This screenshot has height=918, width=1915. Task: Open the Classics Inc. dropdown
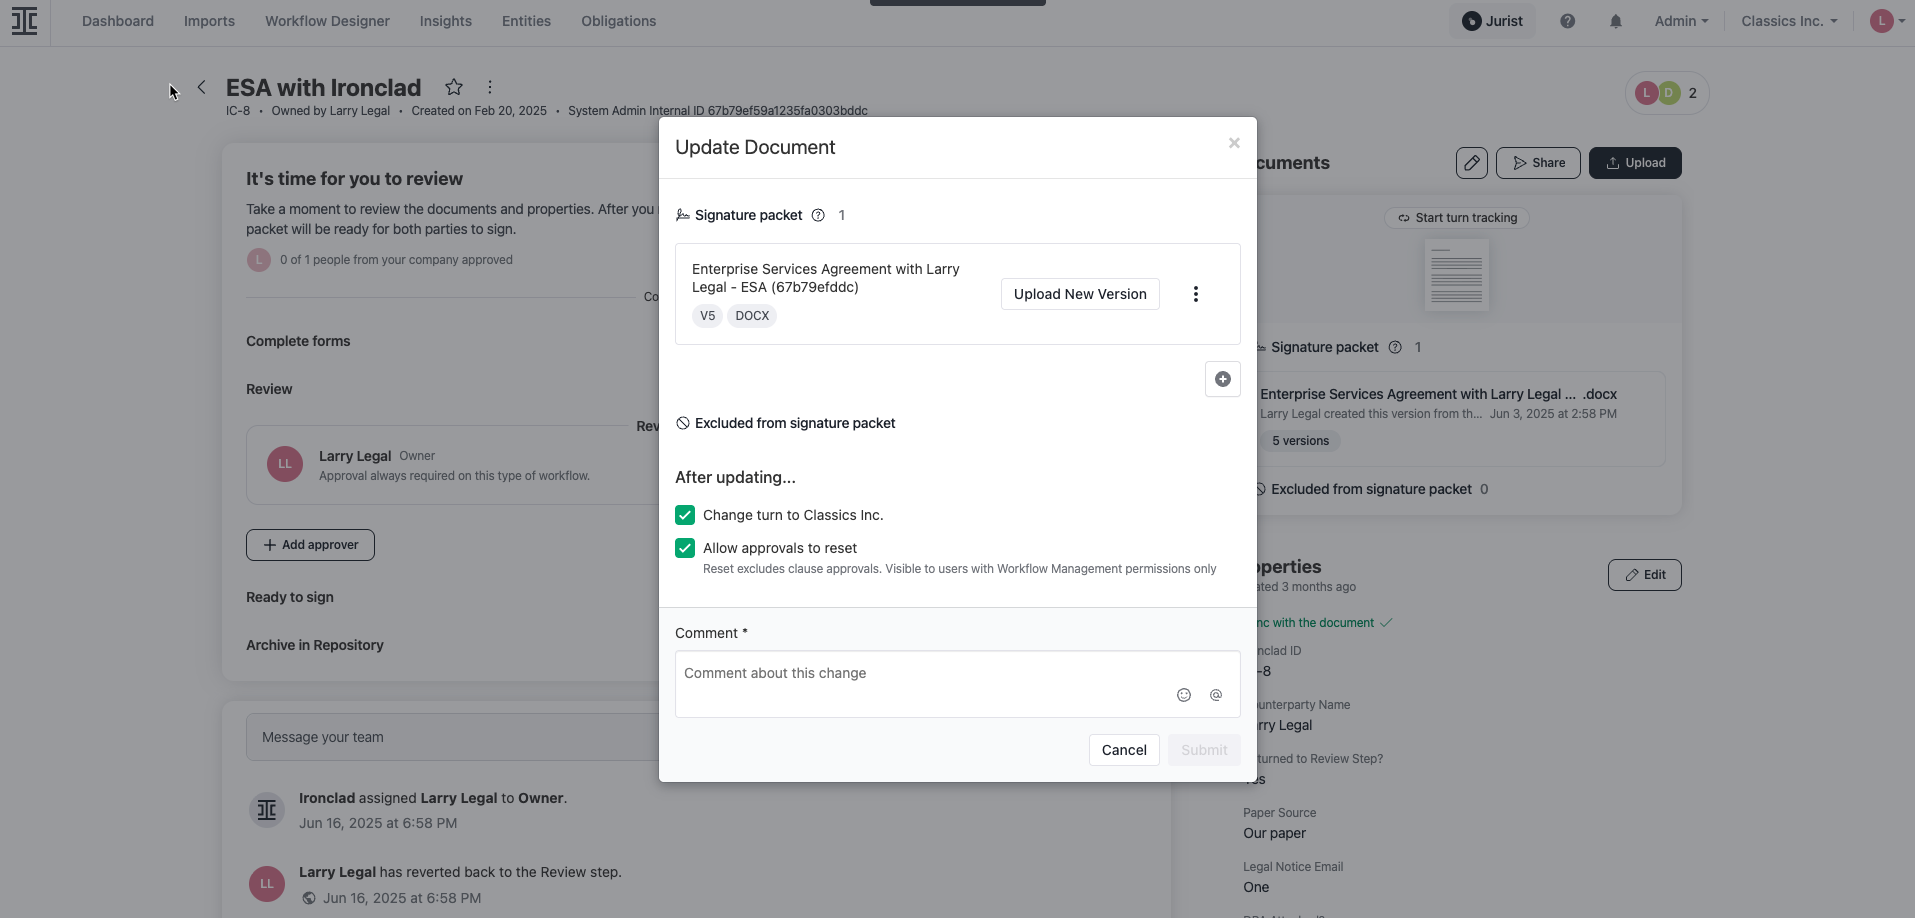[x=1788, y=20]
